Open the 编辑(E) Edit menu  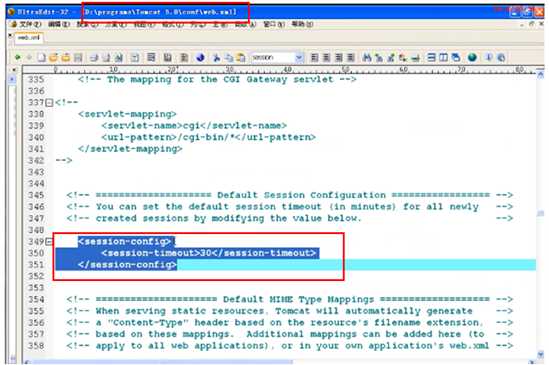click(x=59, y=24)
